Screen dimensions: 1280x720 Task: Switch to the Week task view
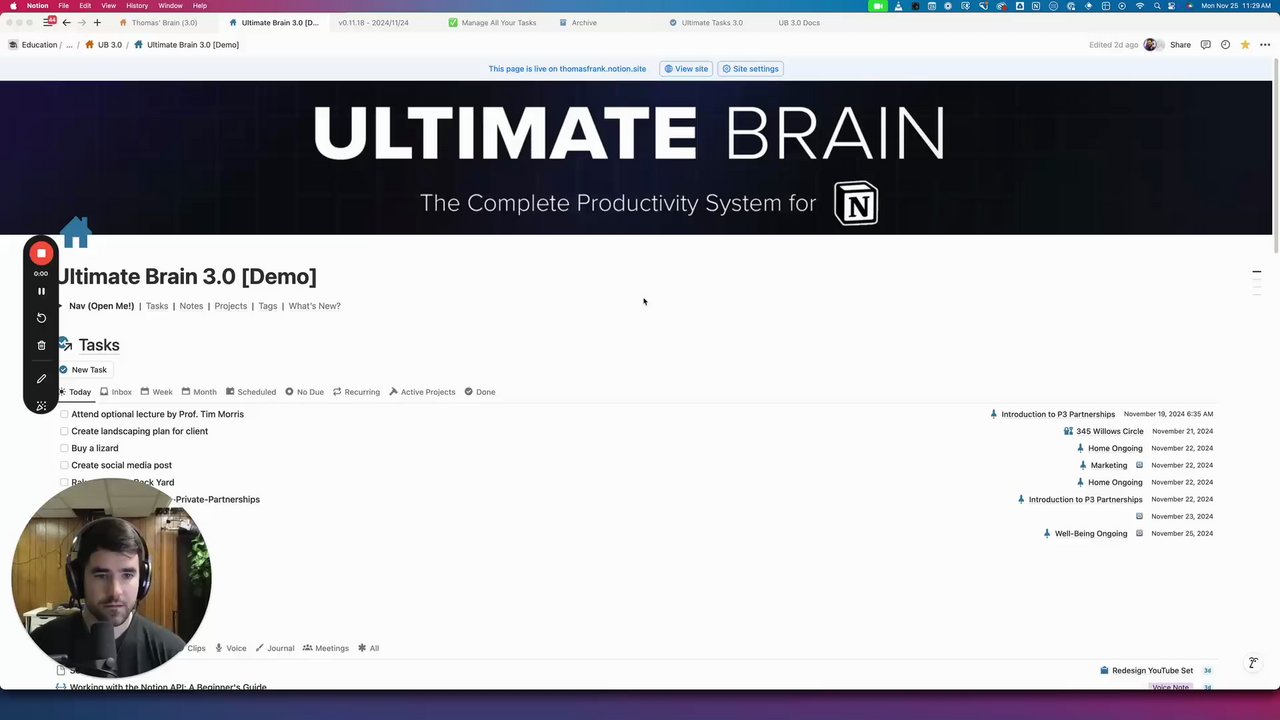[156, 392]
